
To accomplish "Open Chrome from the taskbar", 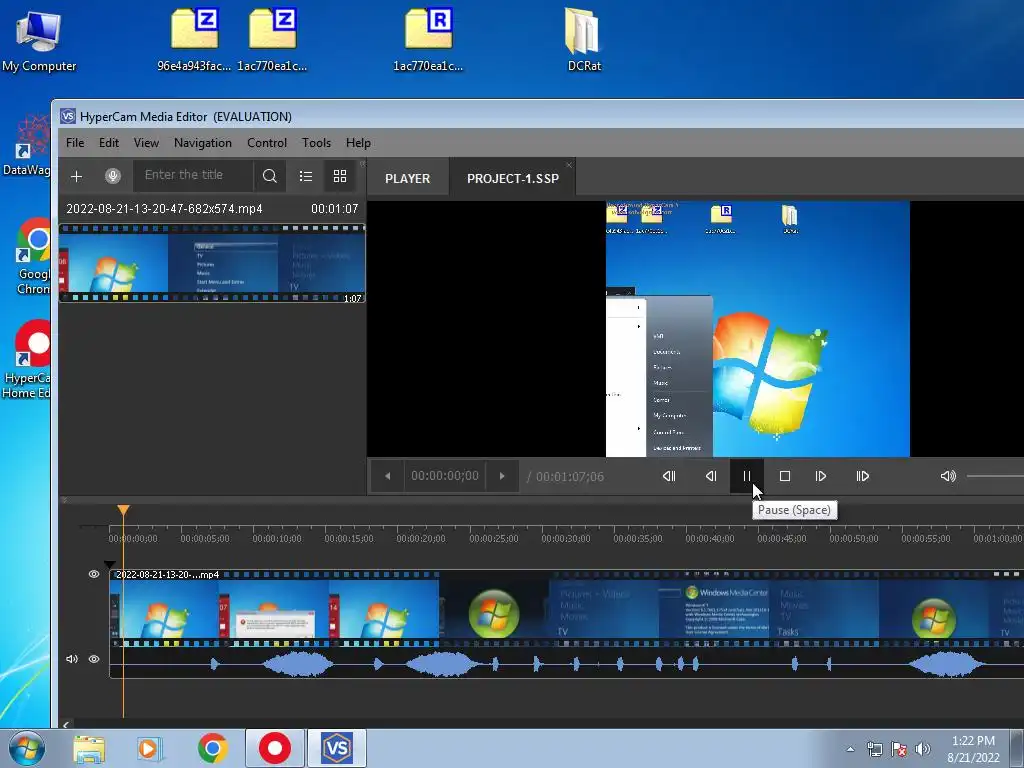I will tap(213, 748).
